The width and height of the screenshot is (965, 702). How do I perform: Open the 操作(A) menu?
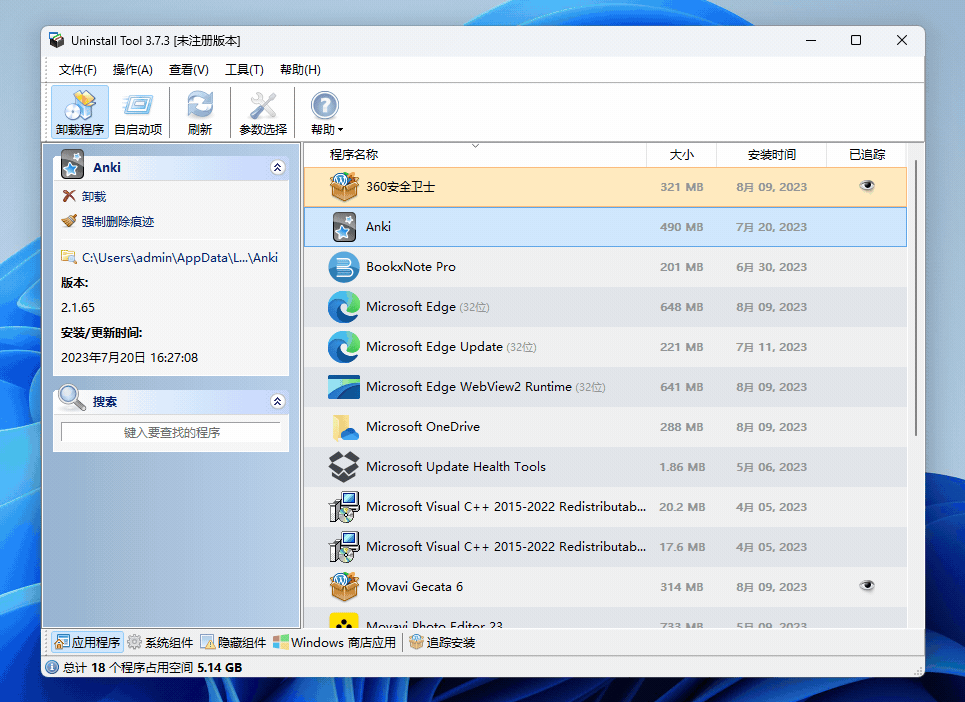(x=131, y=69)
